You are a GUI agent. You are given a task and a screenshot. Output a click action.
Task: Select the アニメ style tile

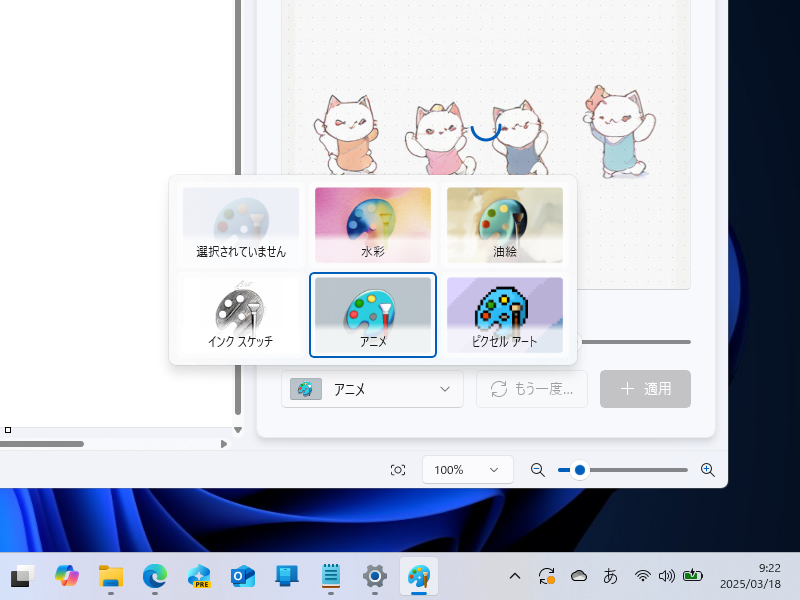click(x=372, y=315)
